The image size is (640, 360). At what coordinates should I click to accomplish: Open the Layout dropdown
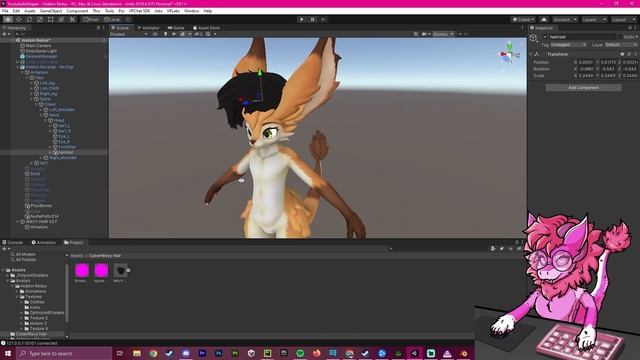623,19
